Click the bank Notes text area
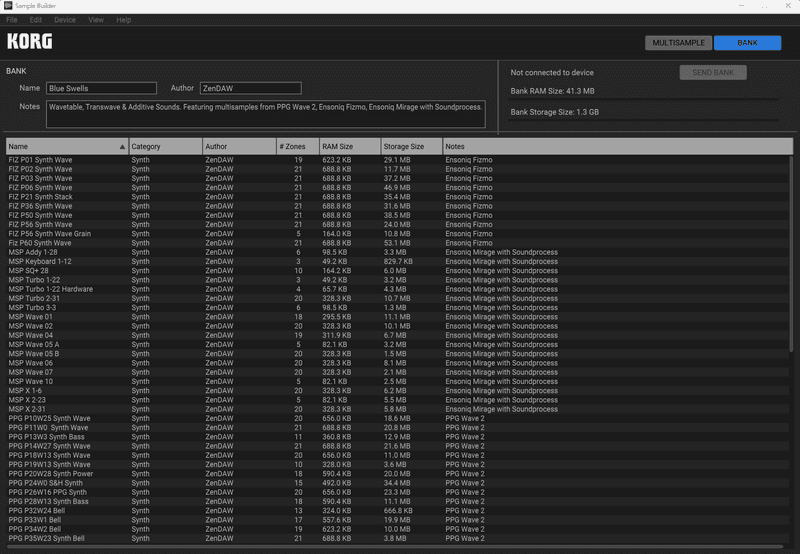Viewport: 800px width, 554px height. [x=265, y=114]
